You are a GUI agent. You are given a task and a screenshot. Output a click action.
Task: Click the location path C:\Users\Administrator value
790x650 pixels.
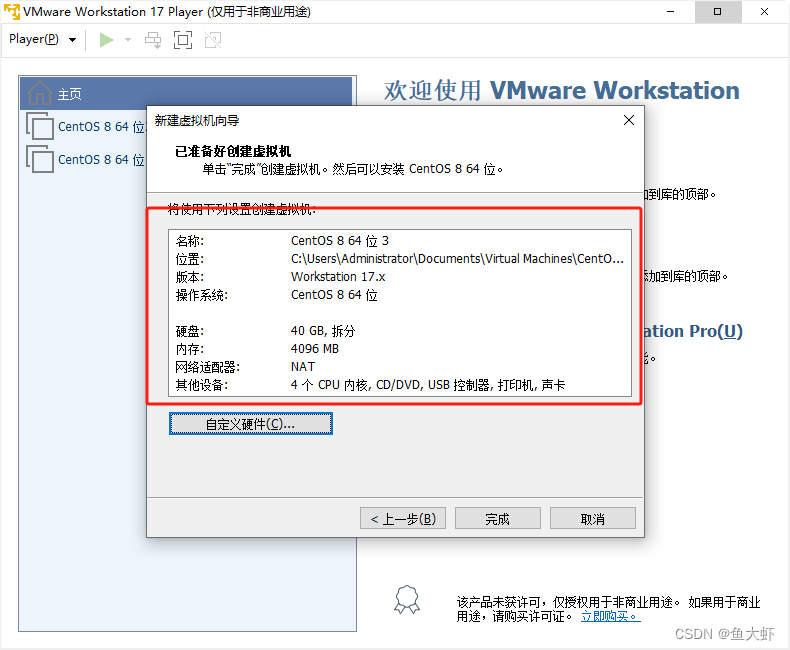point(457,259)
